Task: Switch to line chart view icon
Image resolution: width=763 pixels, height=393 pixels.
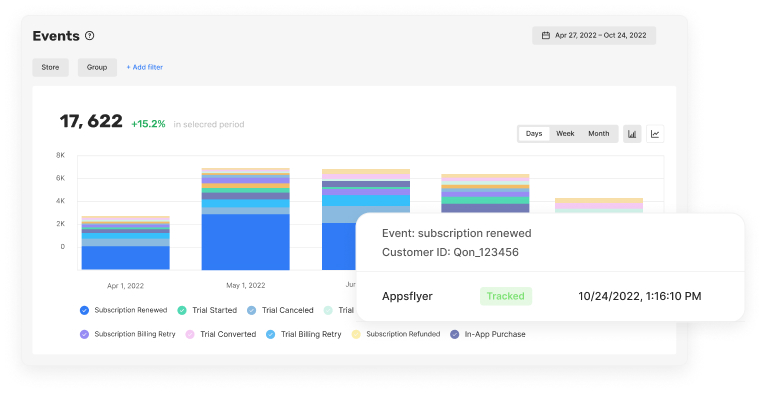Action: click(655, 134)
